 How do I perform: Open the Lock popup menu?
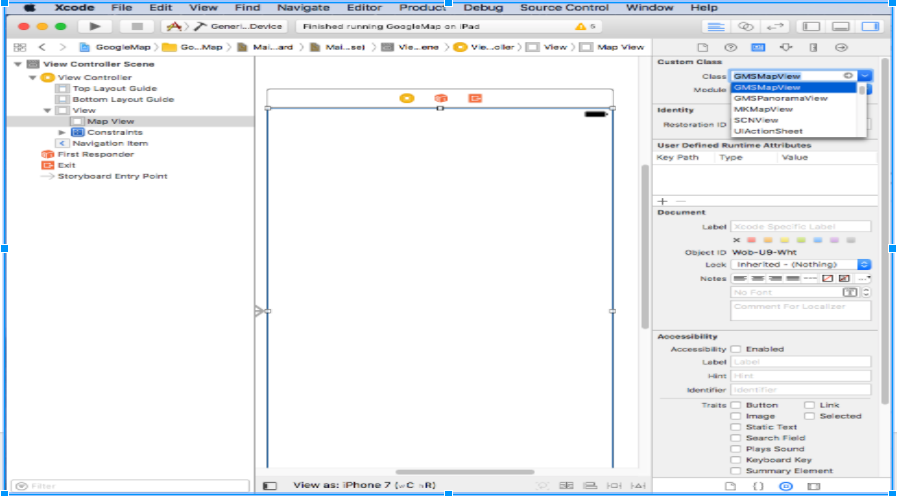pyautogui.click(x=801, y=264)
